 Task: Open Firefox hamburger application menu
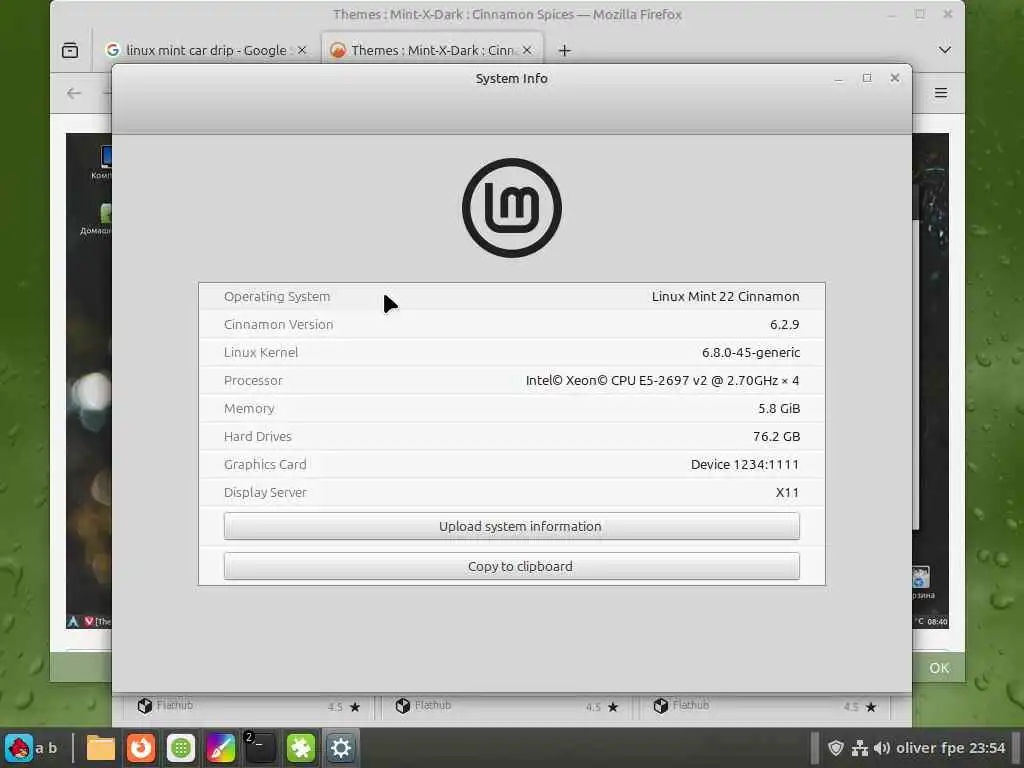coord(940,93)
